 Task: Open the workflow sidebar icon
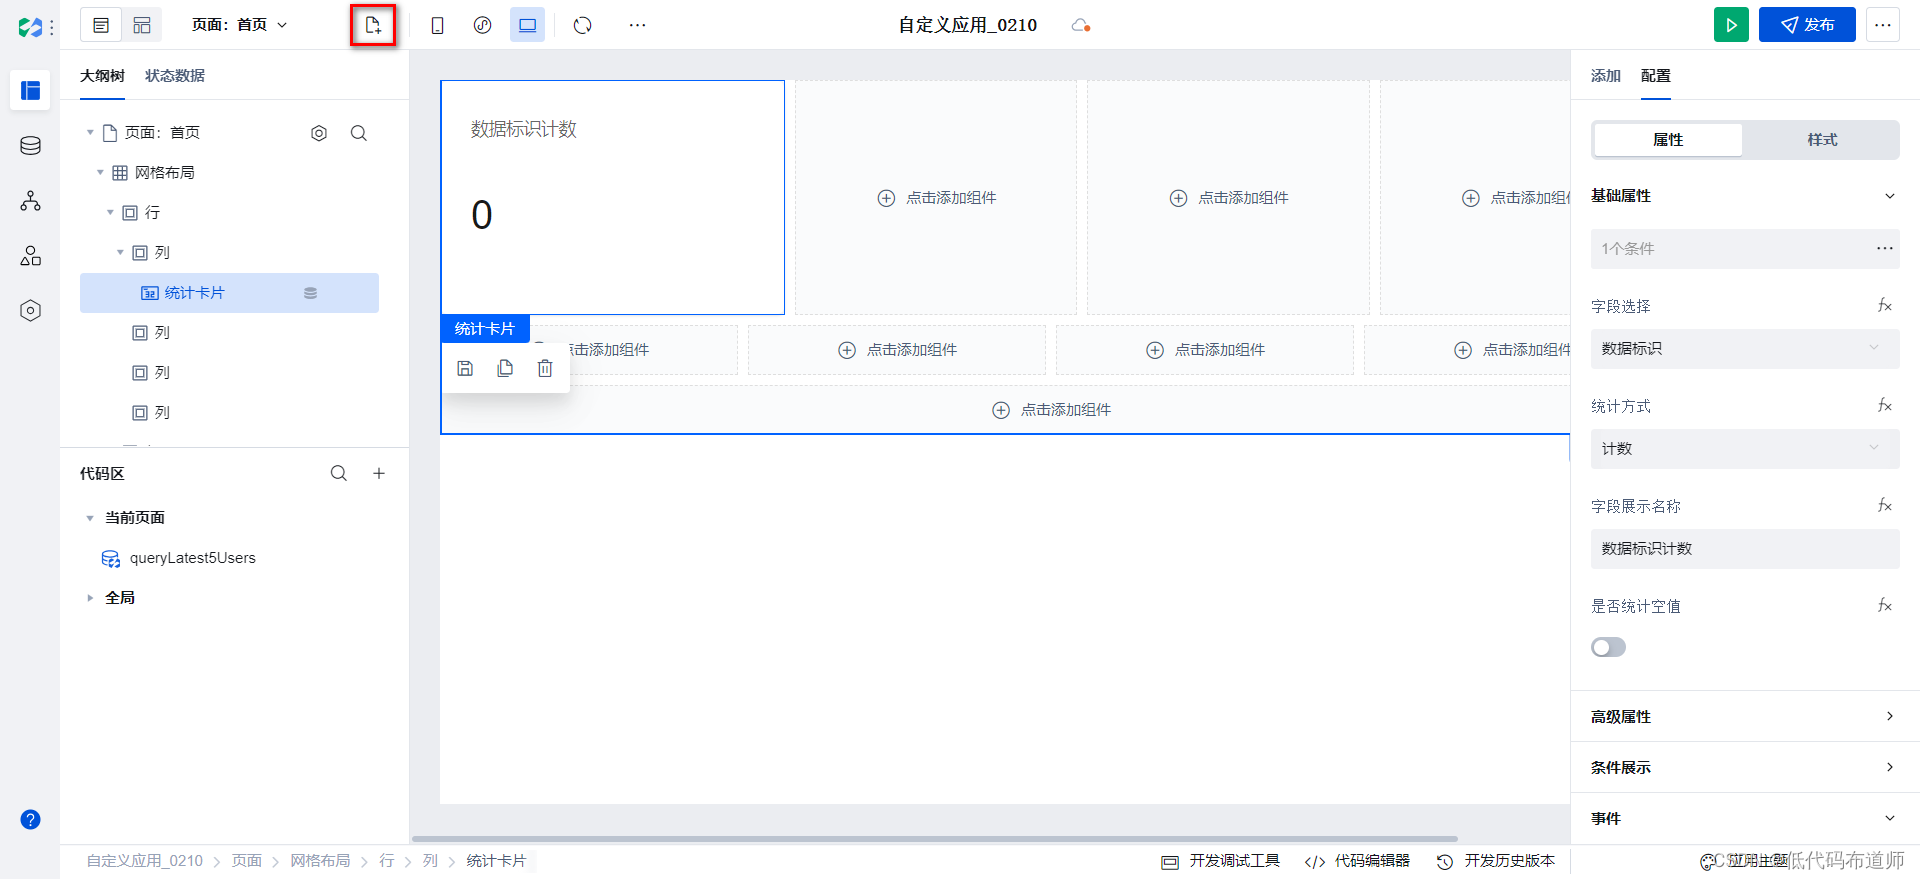tap(30, 201)
